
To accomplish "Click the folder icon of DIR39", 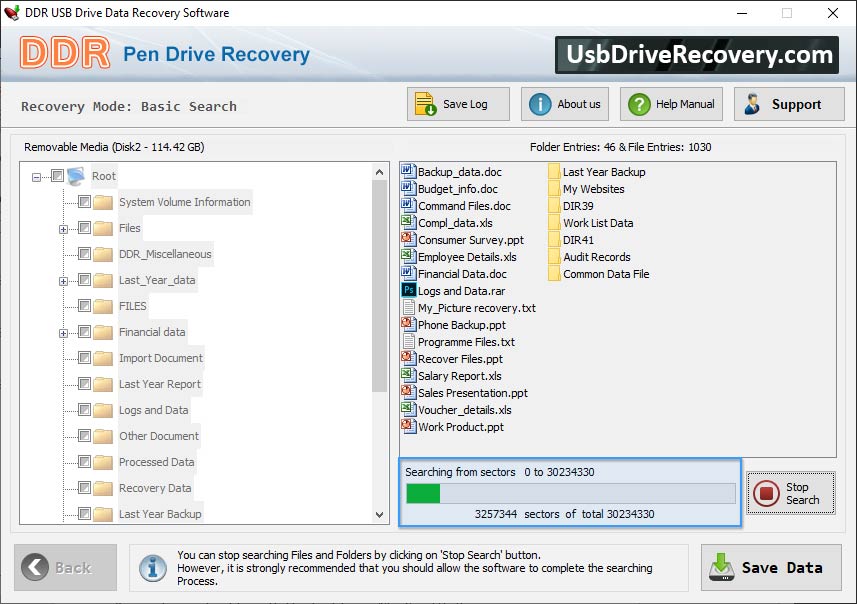I will point(554,206).
